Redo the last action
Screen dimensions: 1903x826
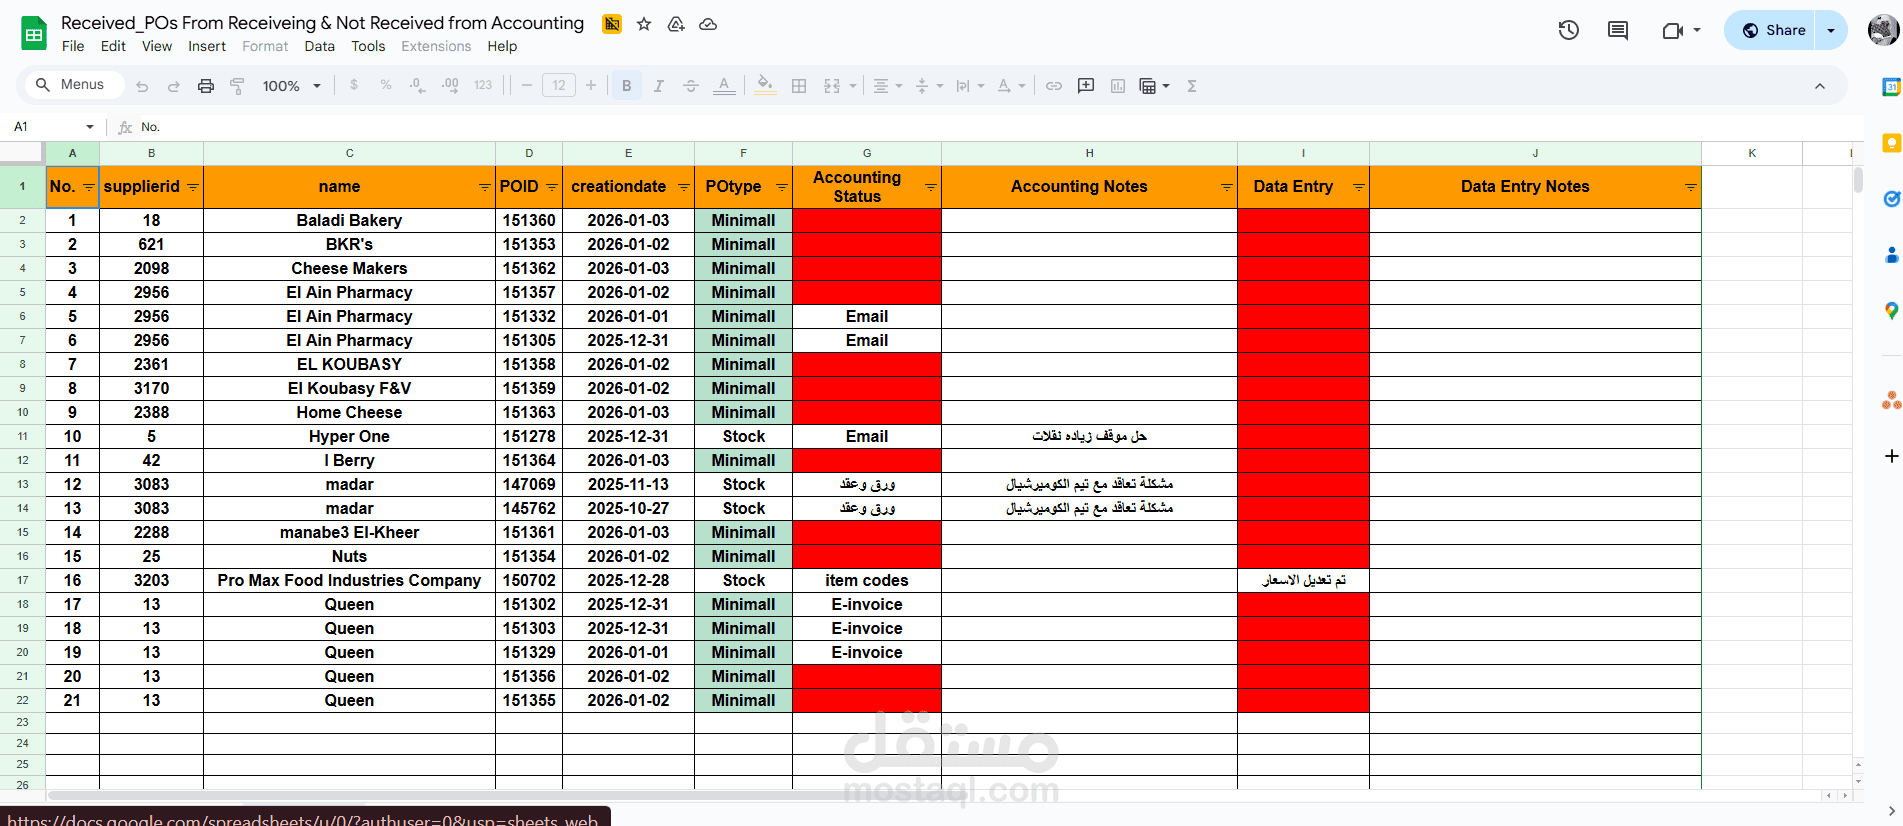[174, 86]
